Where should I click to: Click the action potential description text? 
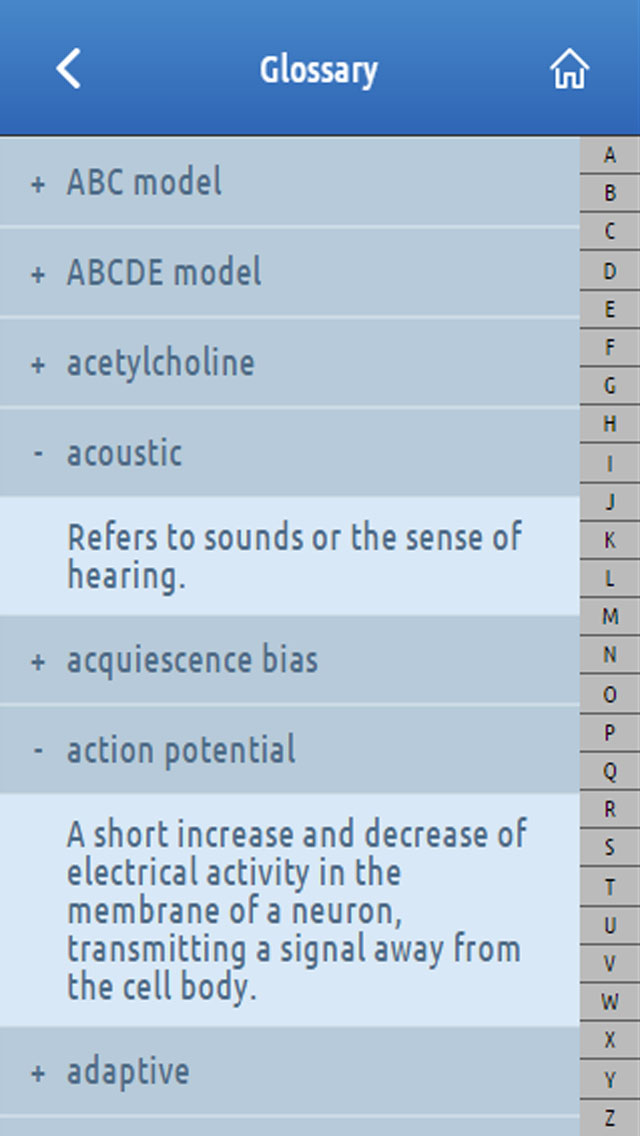296,910
